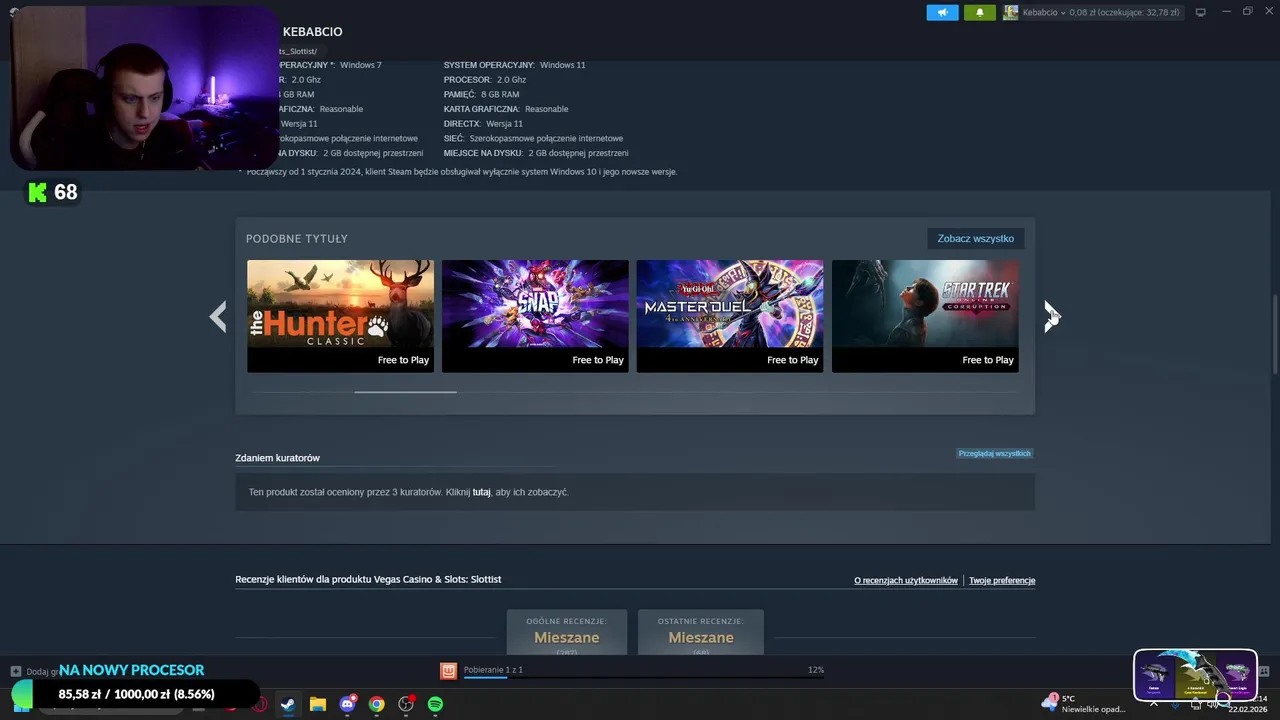Open Star Trek Online game card
The width and height of the screenshot is (1280, 720).
click(925, 316)
